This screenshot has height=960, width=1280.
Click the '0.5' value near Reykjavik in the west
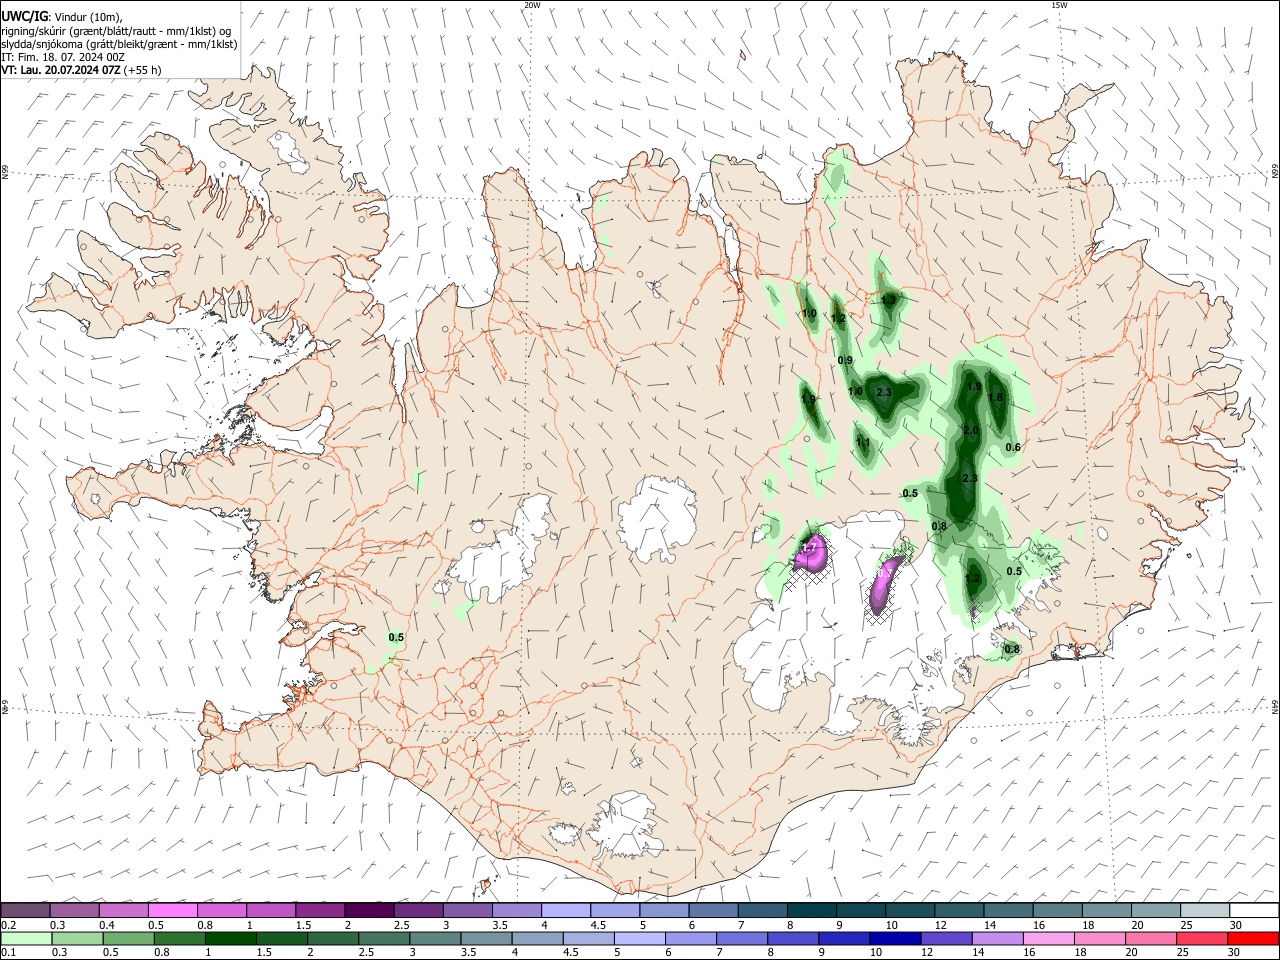click(x=396, y=637)
